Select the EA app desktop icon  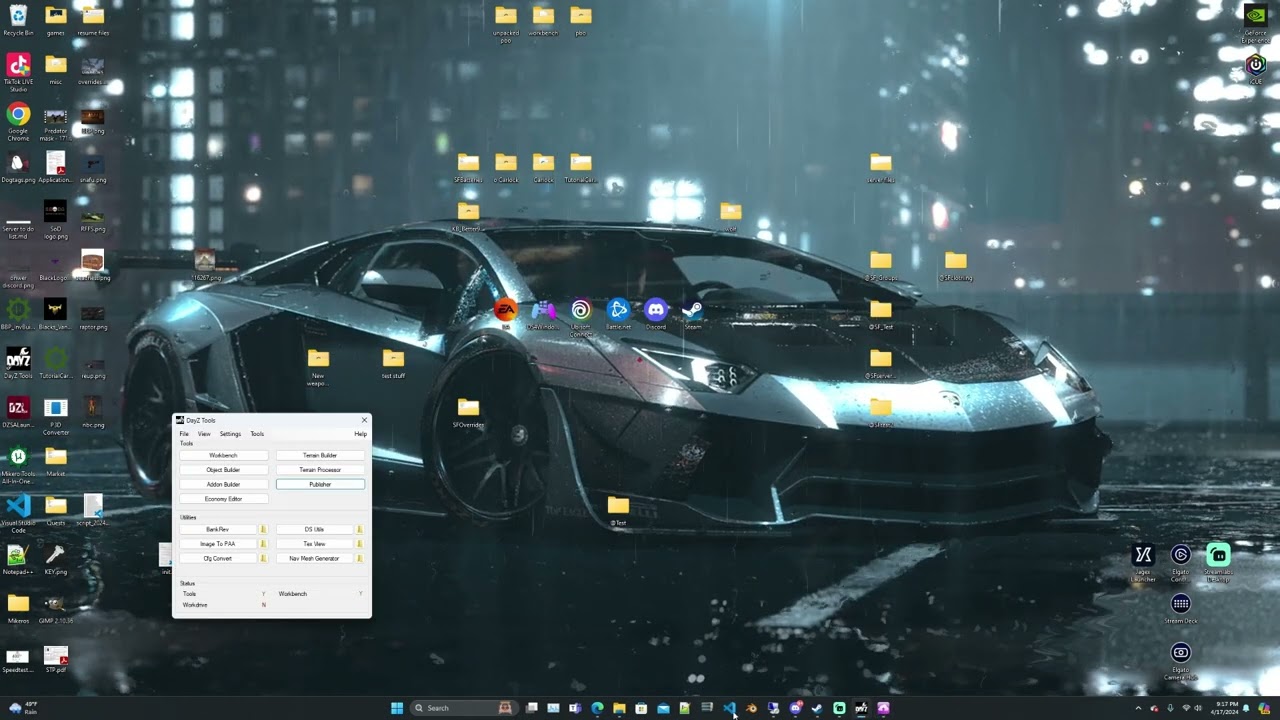tap(506, 315)
